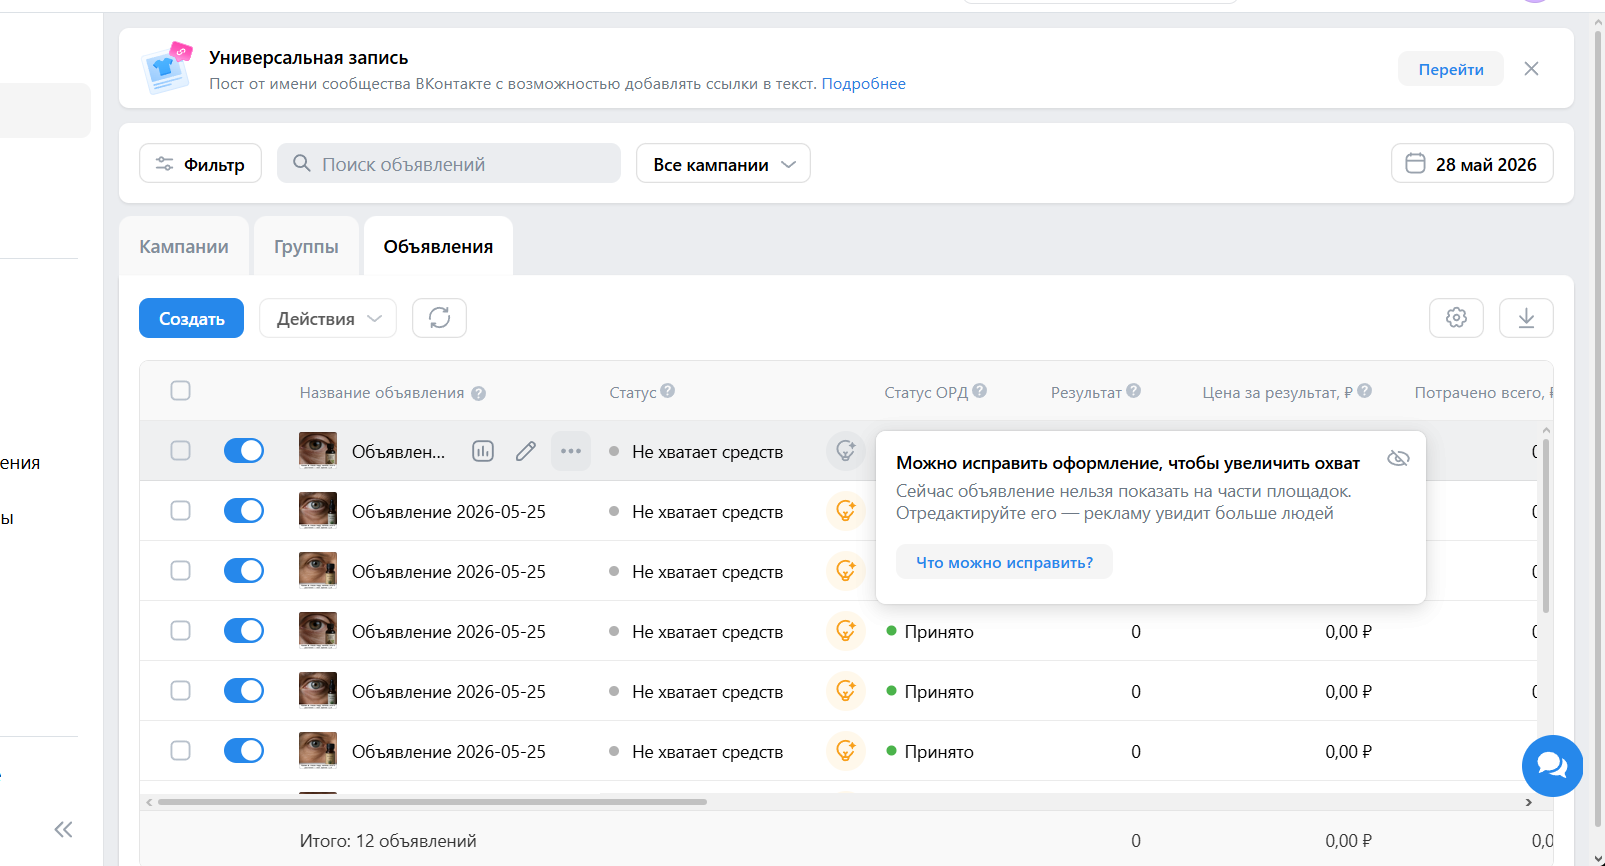This screenshot has width=1605, height=866.
Task: Click inside Поиск объявлений search field
Action: point(449,163)
